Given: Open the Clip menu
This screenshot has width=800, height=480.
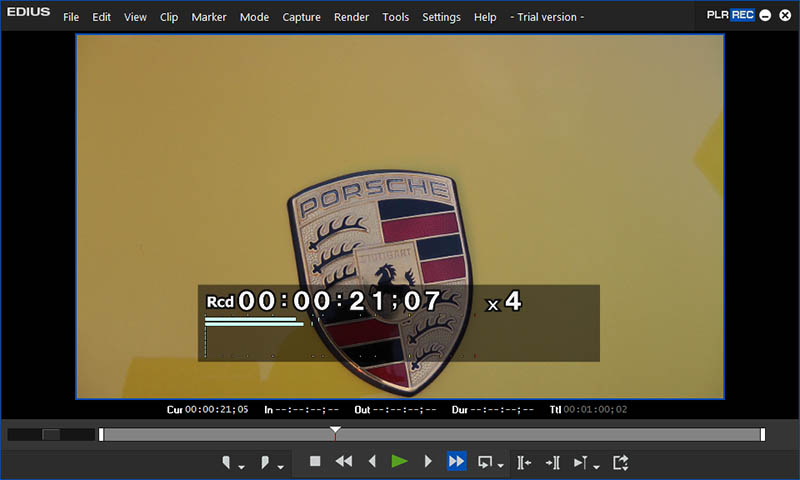Looking at the screenshot, I should coord(169,17).
